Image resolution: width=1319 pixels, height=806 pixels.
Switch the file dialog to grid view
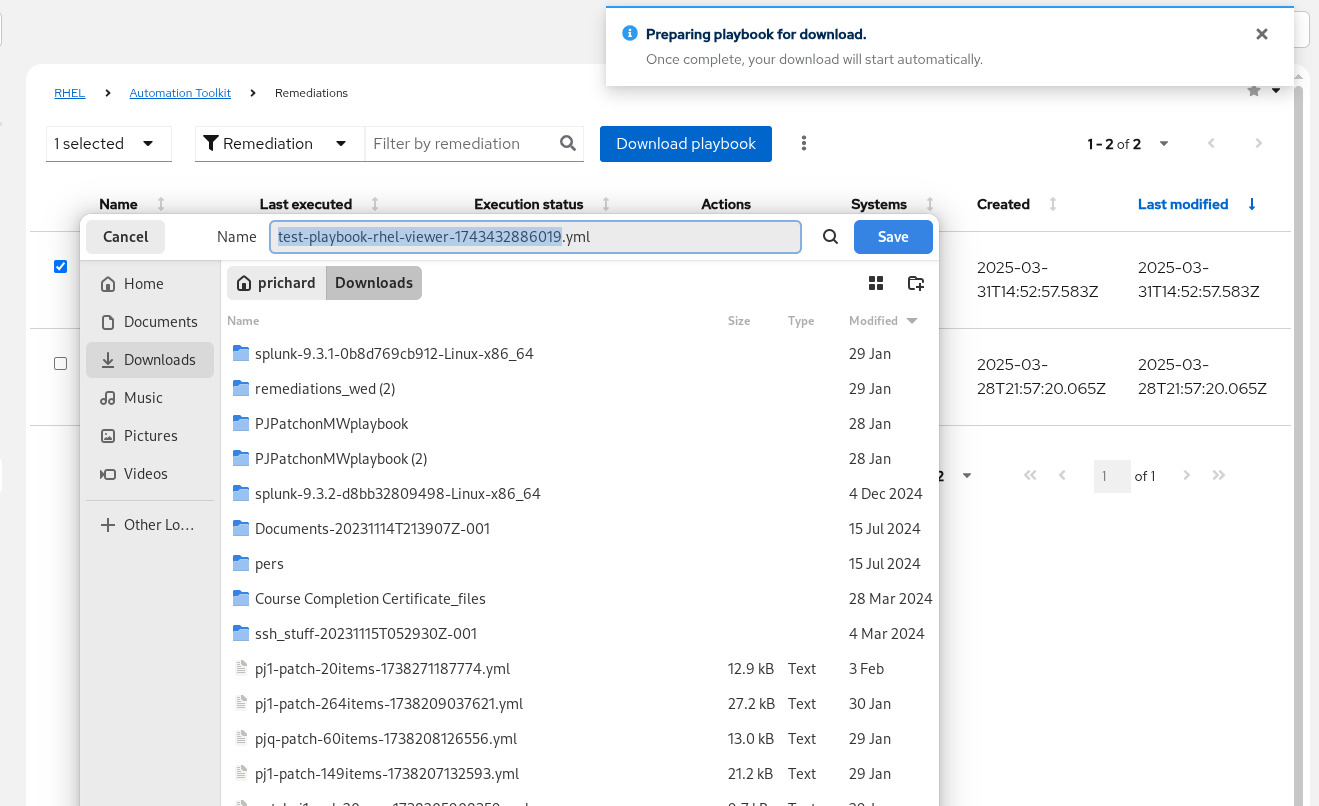pyautogui.click(x=876, y=283)
